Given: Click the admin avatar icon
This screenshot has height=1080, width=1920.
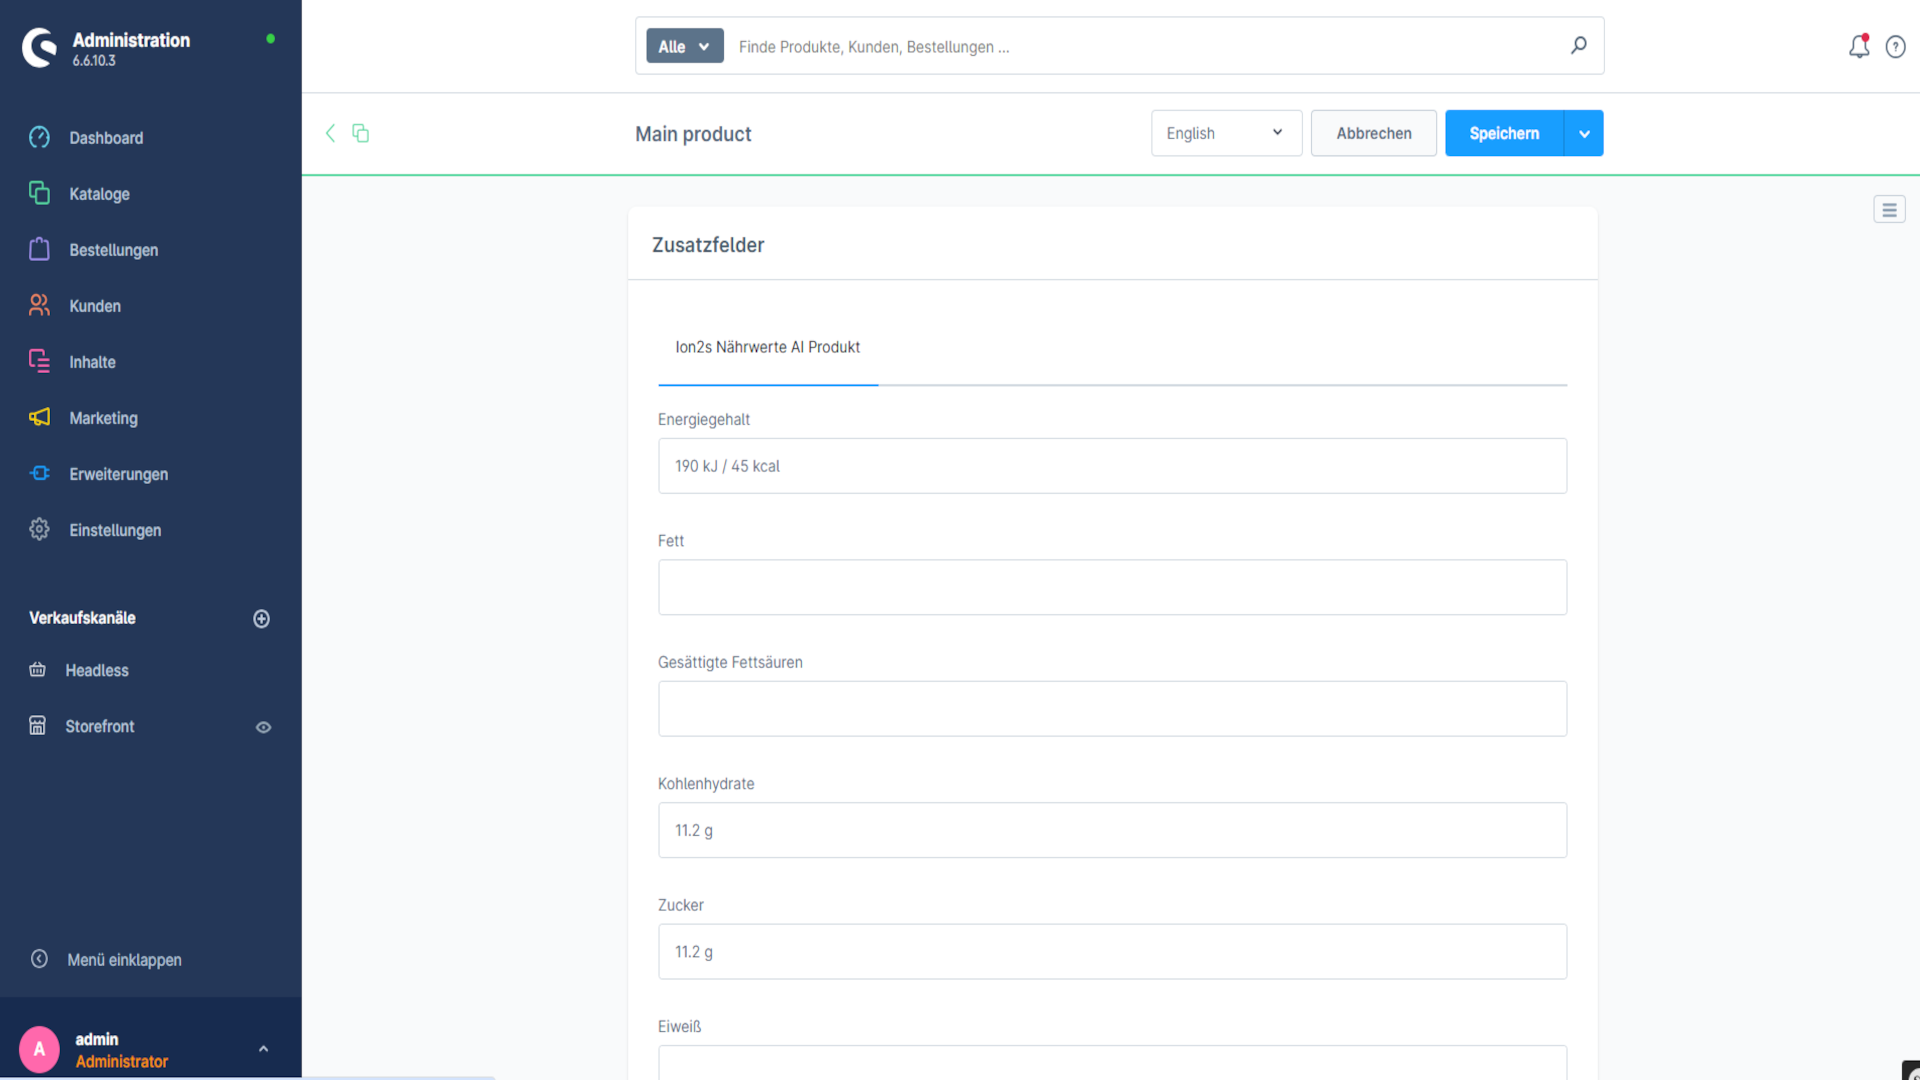Looking at the screenshot, I should [39, 1049].
